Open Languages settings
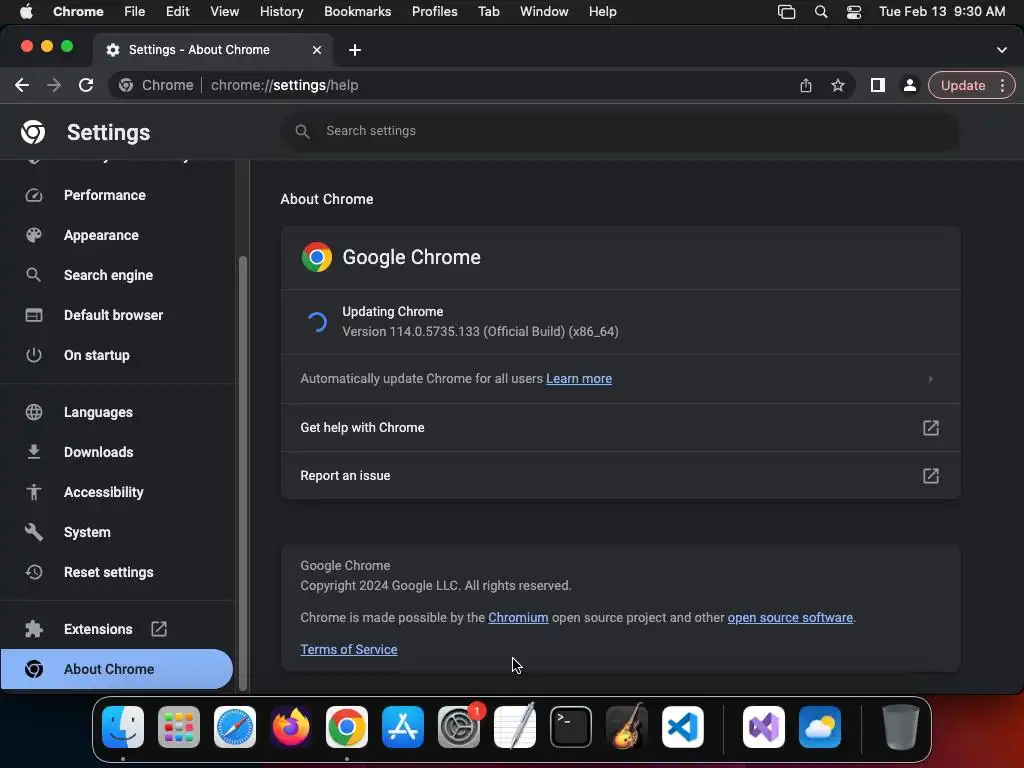The width and height of the screenshot is (1024, 768). click(118, 412)
